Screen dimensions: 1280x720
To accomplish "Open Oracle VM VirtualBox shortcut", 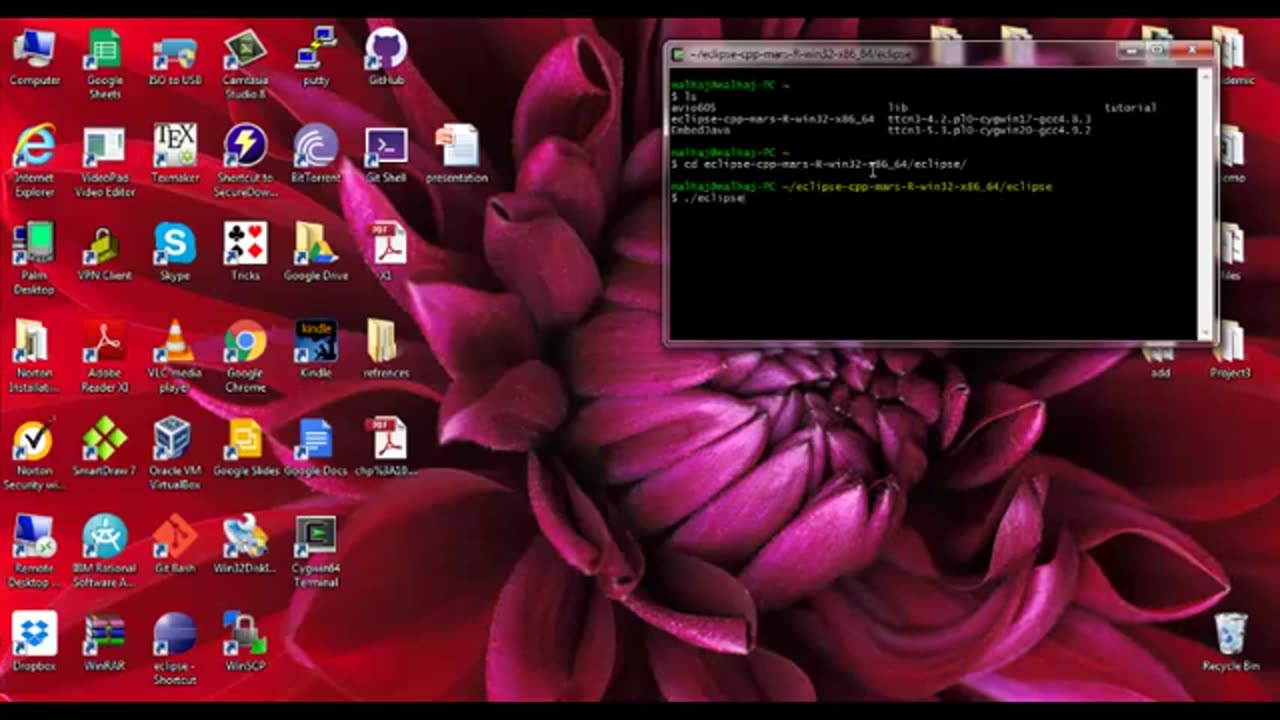I will tap(175, 454).
